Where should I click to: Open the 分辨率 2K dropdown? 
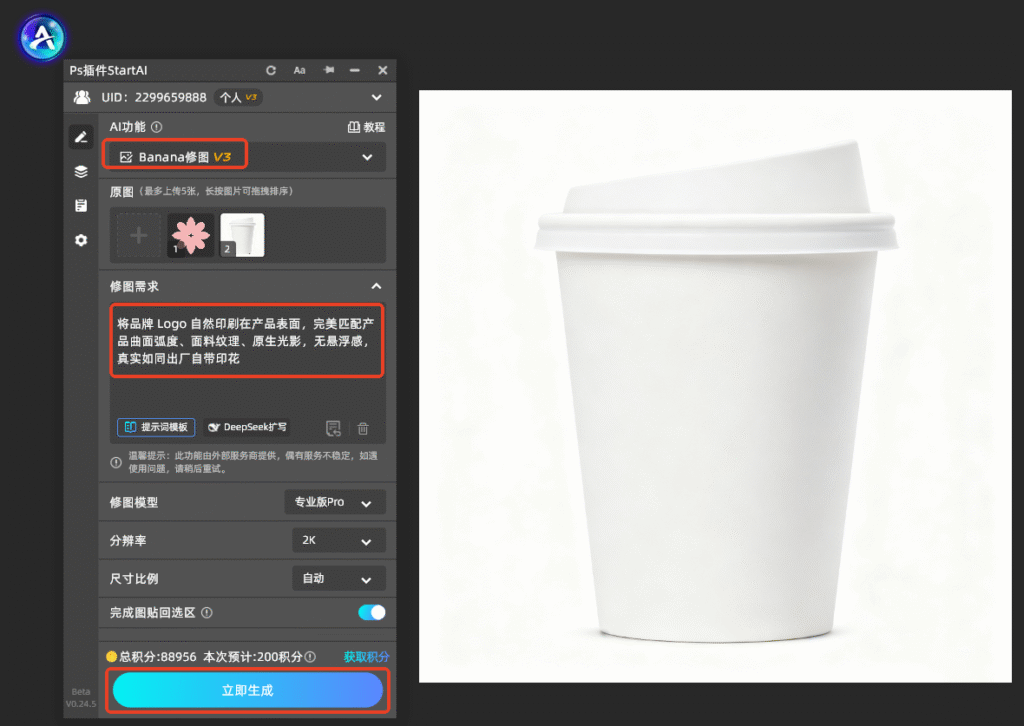(339, 541)
